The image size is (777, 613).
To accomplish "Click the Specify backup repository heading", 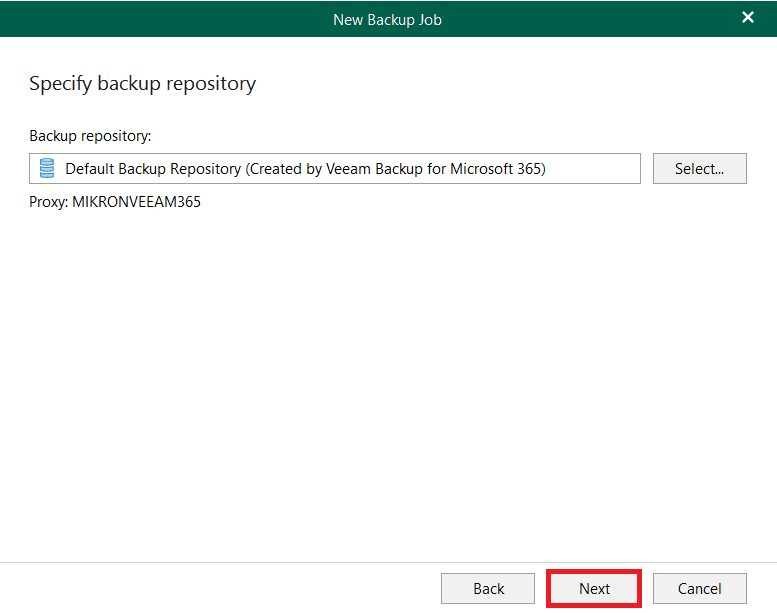I will (x=143, y=84).
